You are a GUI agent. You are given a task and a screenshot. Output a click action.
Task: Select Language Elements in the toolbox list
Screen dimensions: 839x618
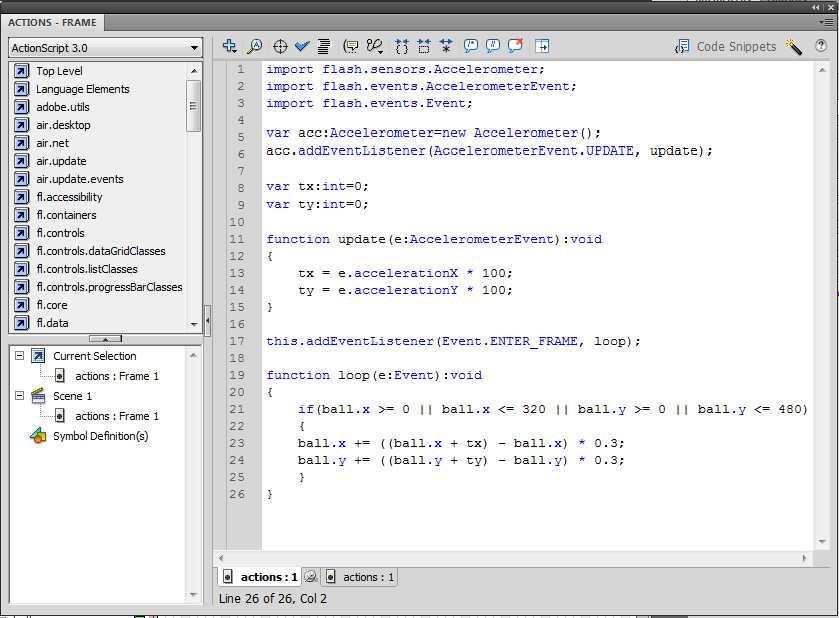pos(82,89)
